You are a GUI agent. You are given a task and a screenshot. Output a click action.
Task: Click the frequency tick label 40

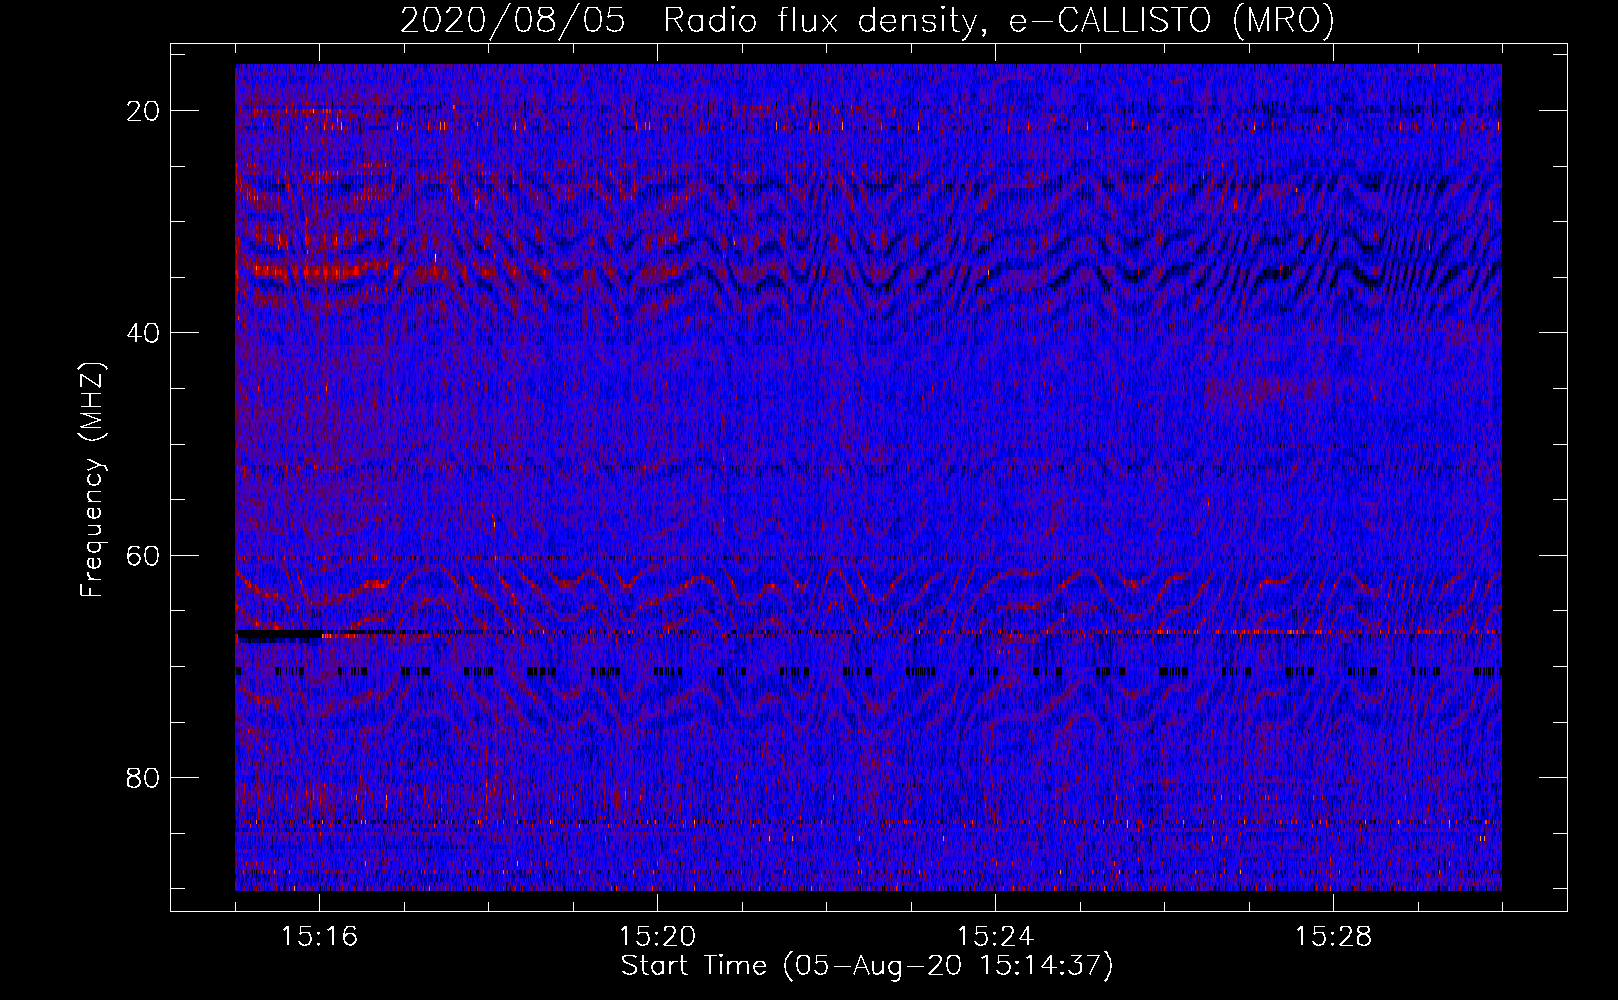click(144, 333)
